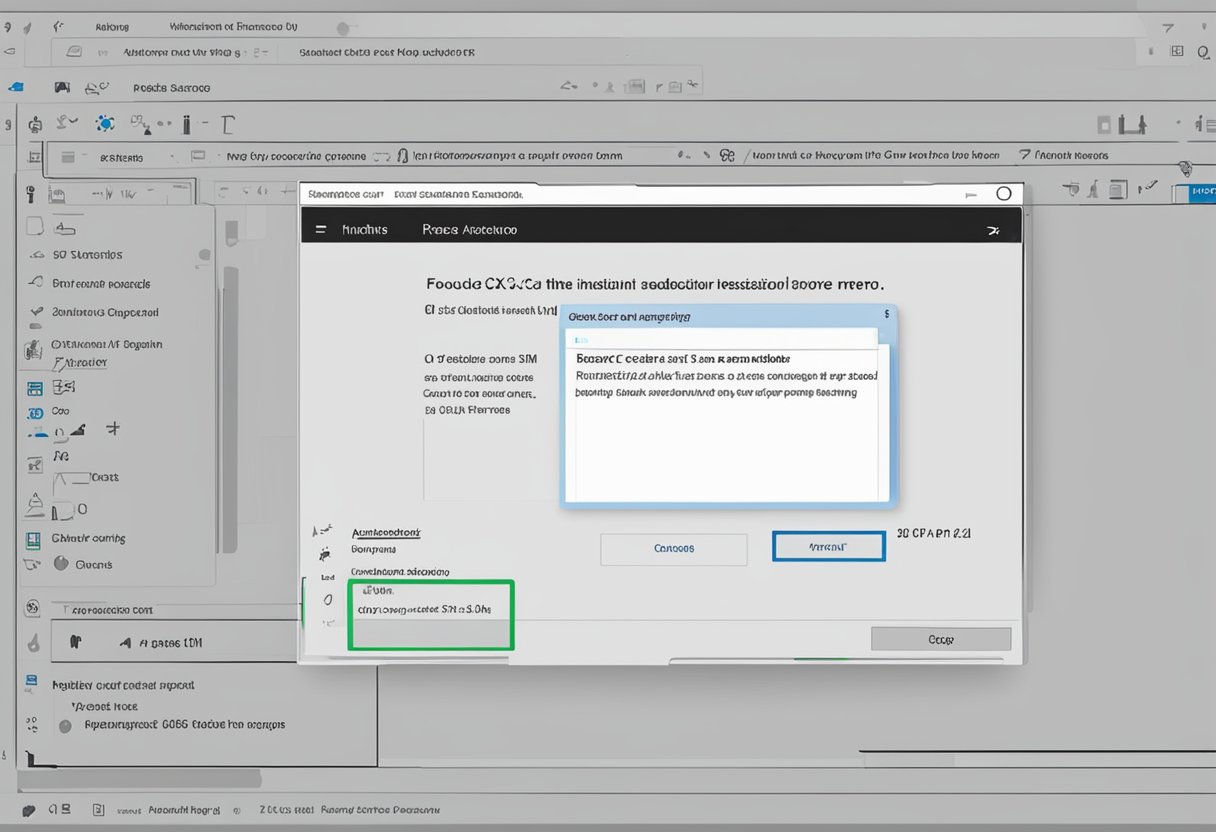
Task: Click the scissors icon in top toolbar
Action: tap(96, 88)
